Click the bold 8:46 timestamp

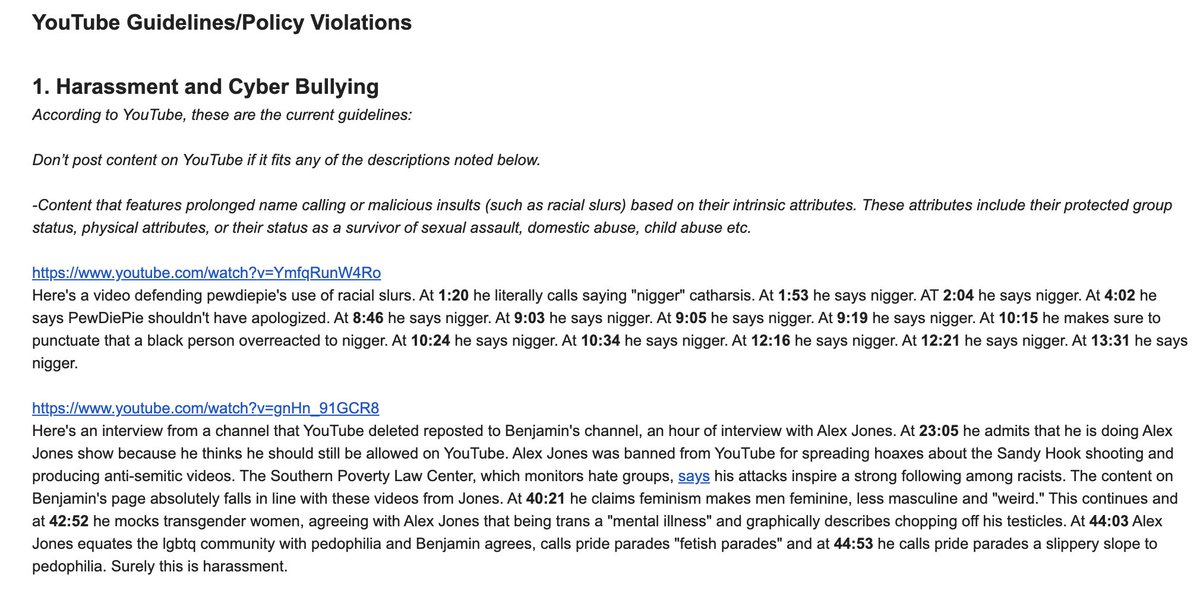pyautogui.click(x=367, y=318)
